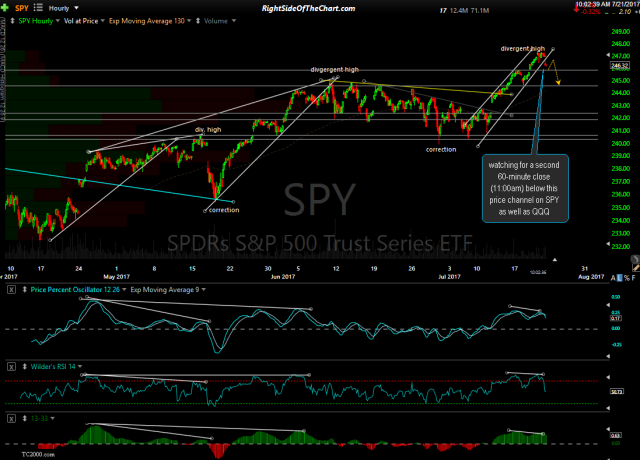640x460 pixels.
Task: Click move arrows for Price Percent Oscillator
Action: 24,290
